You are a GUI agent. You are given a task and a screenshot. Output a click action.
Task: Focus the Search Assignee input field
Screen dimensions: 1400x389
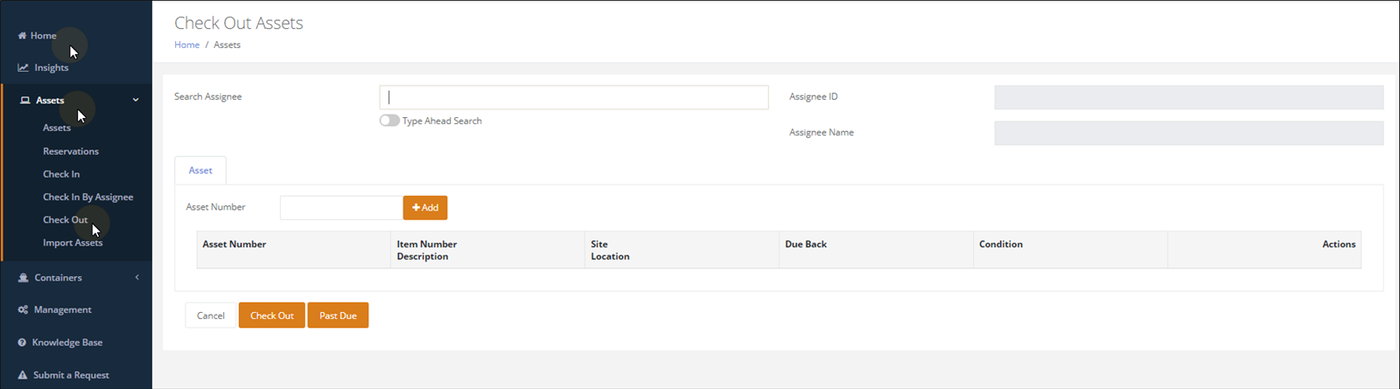pyautogui.click(x=574, y=97)
